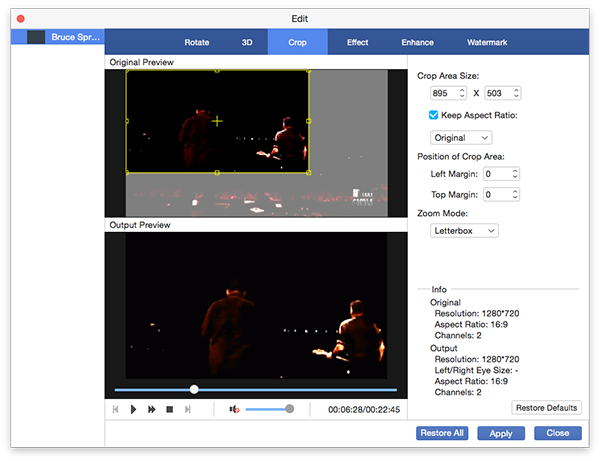Click the Output 'Resolution: 1280*720' text
Screen dimensions: 600x461
[477, 359]
